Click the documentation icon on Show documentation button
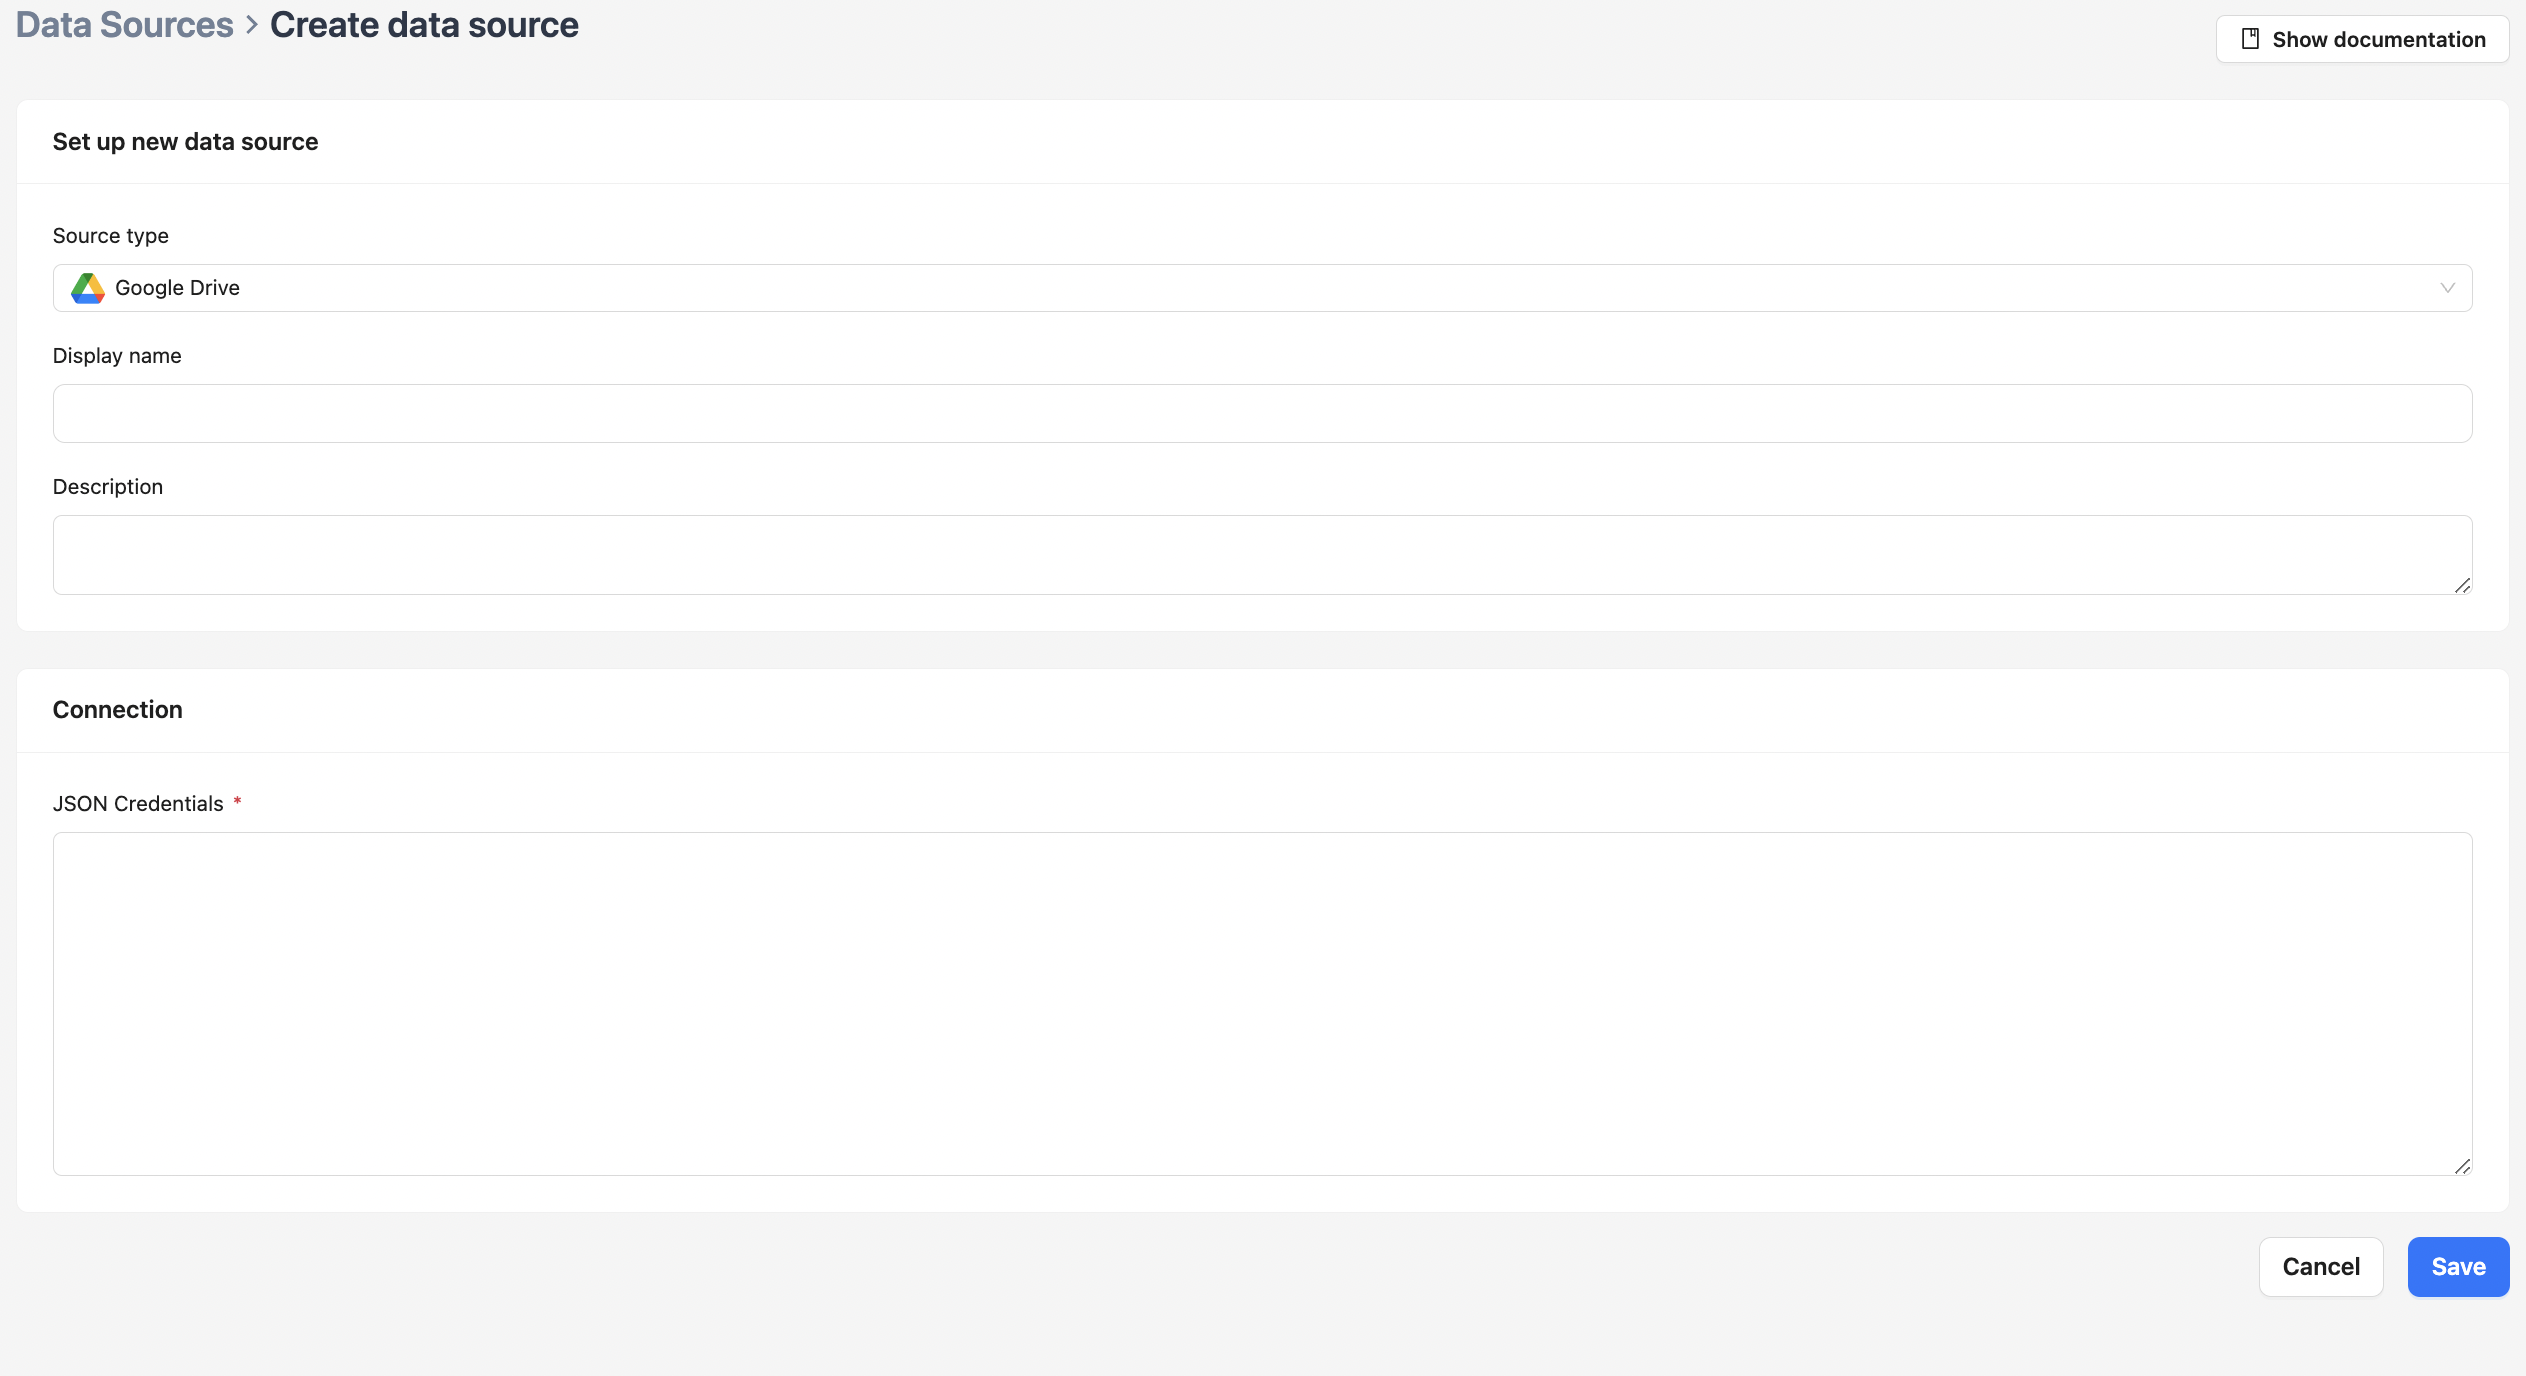 (x=2252, y=38)
